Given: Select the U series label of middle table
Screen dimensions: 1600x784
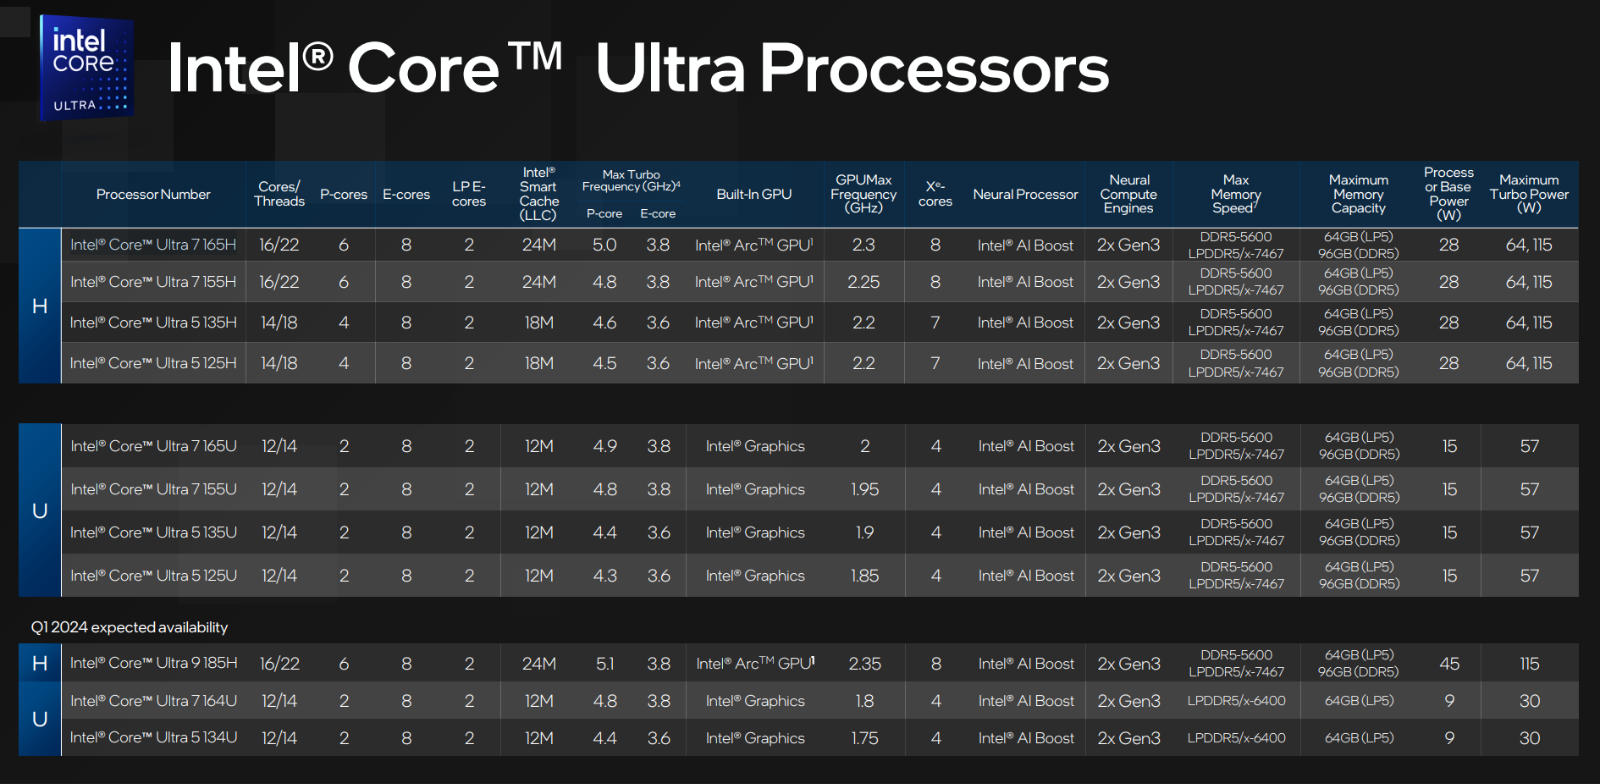Looking at the screenshot, I should (40, 511).
